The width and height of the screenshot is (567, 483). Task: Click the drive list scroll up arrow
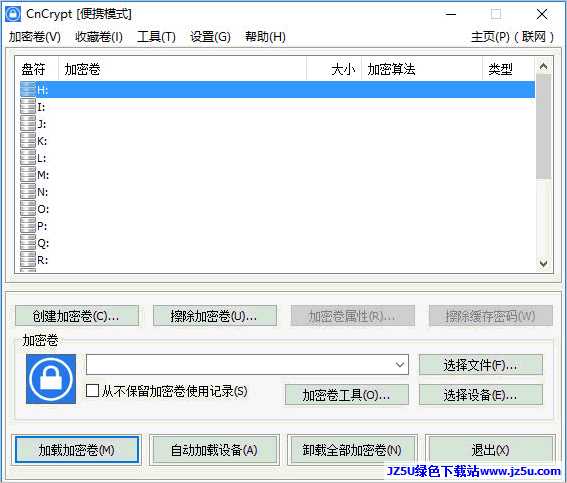(543, 66)
